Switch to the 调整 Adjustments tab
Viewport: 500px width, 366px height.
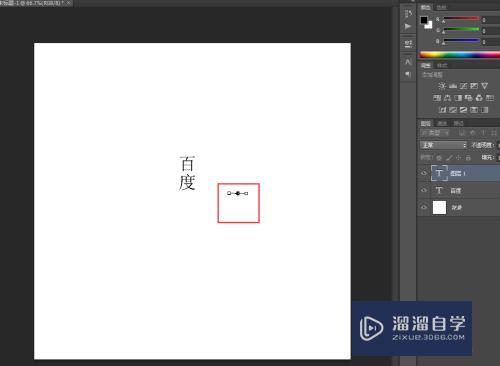[426, 65]
